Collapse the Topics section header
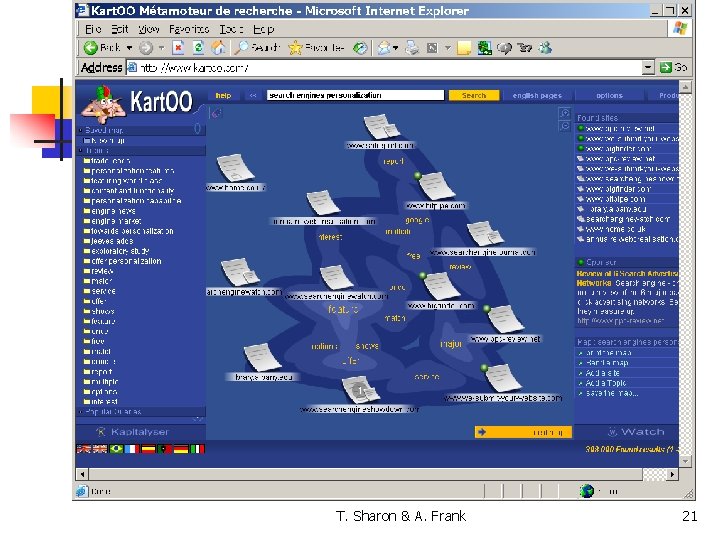This screenshot has height=540, width=720. click(x=141, y=151)
